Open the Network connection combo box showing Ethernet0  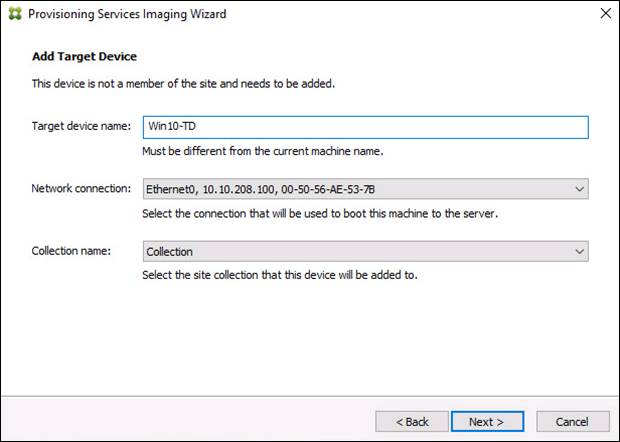tap(355, 189)
